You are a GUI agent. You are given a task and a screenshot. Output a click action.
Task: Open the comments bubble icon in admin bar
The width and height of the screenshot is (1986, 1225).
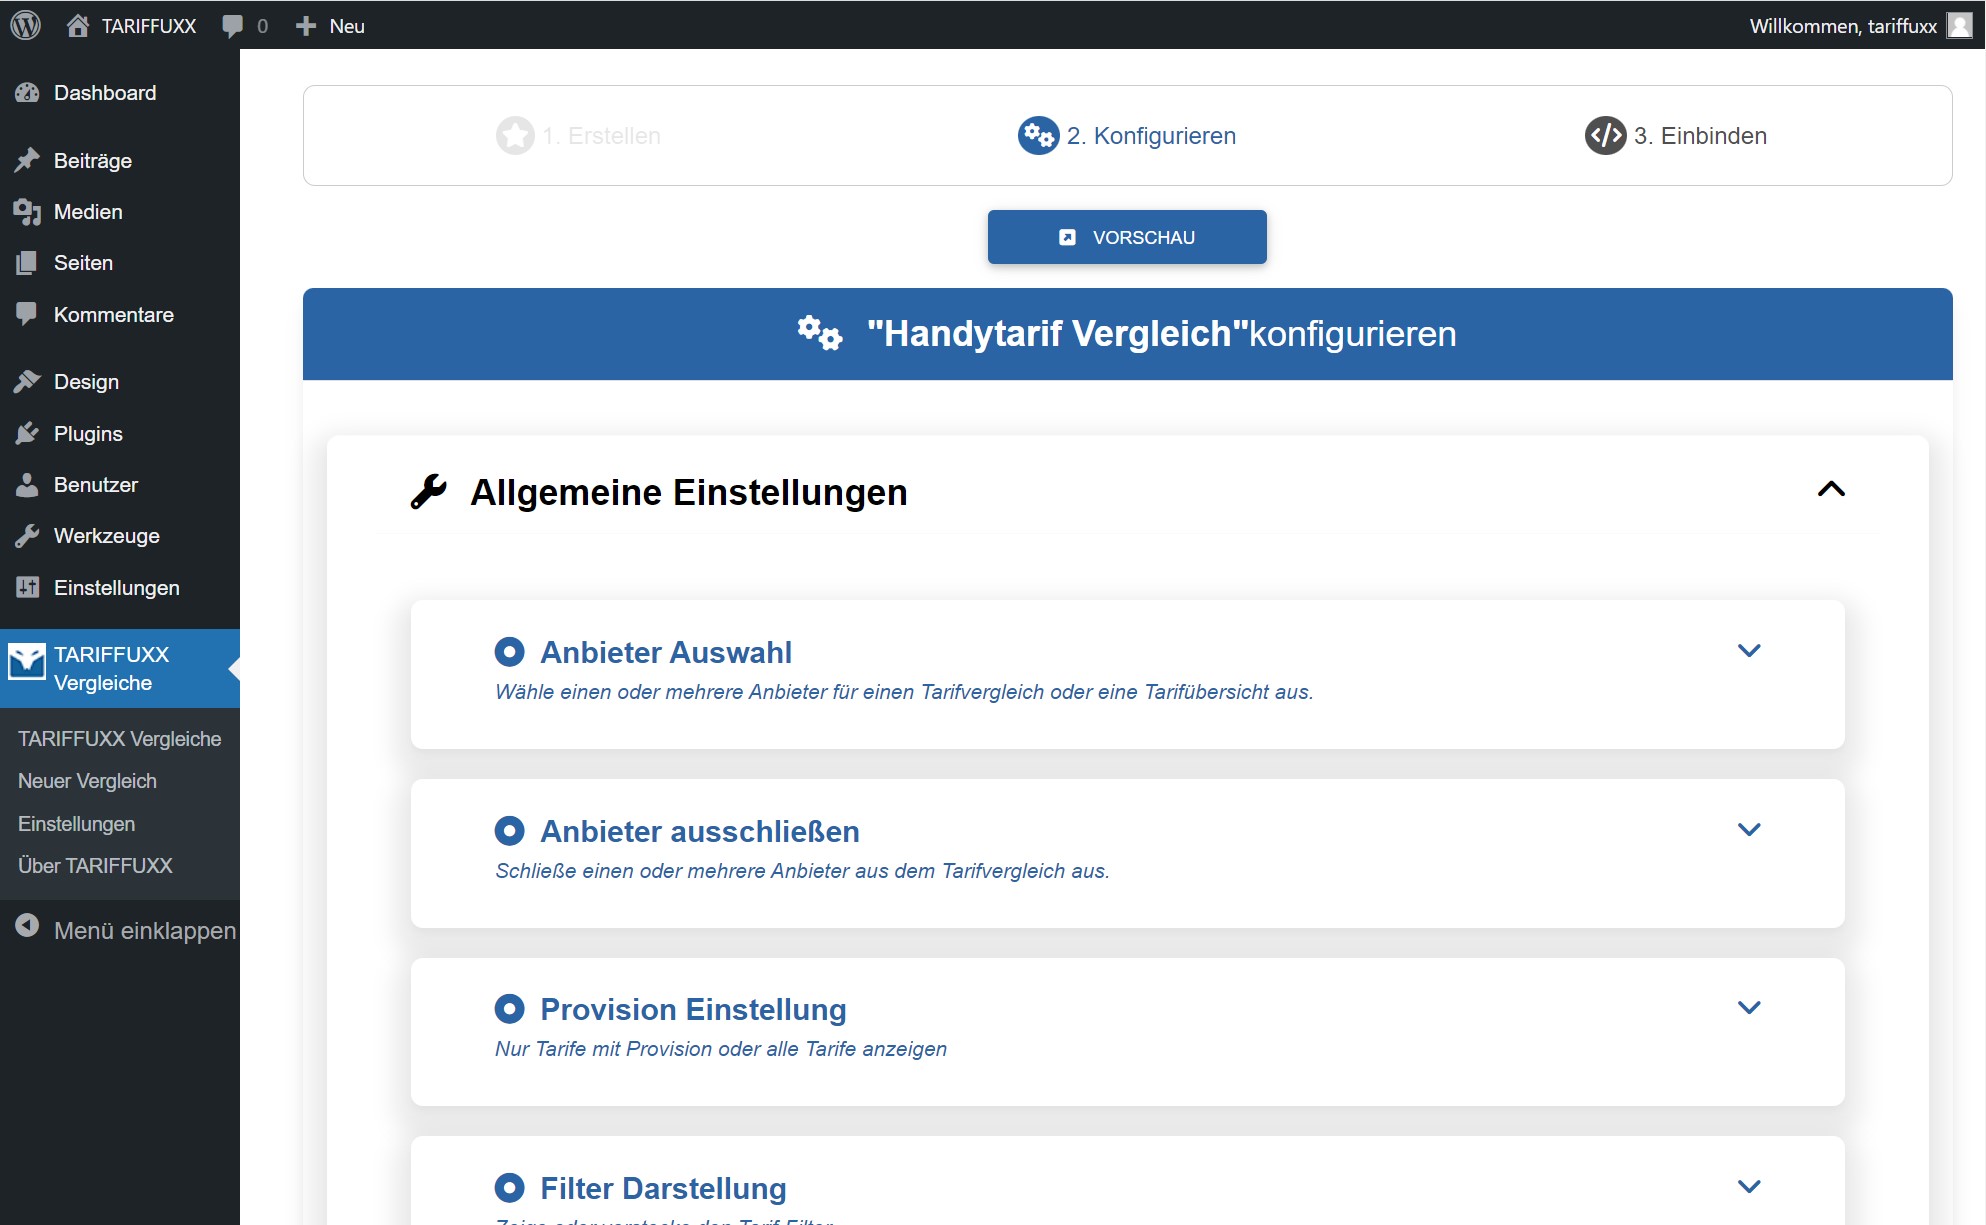(233, 26)
